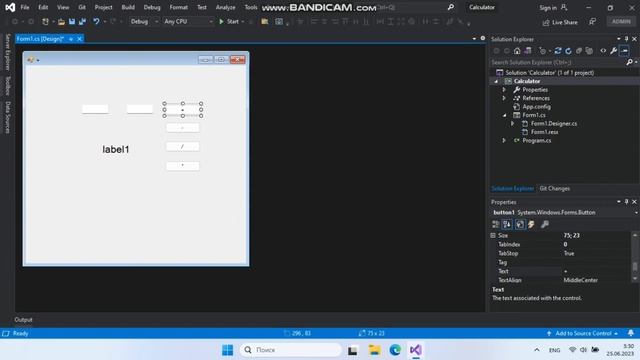The height and width of the screenshot is (360, 640).
Task: Click Sync with Active Document icon
Action: point(558,51)
